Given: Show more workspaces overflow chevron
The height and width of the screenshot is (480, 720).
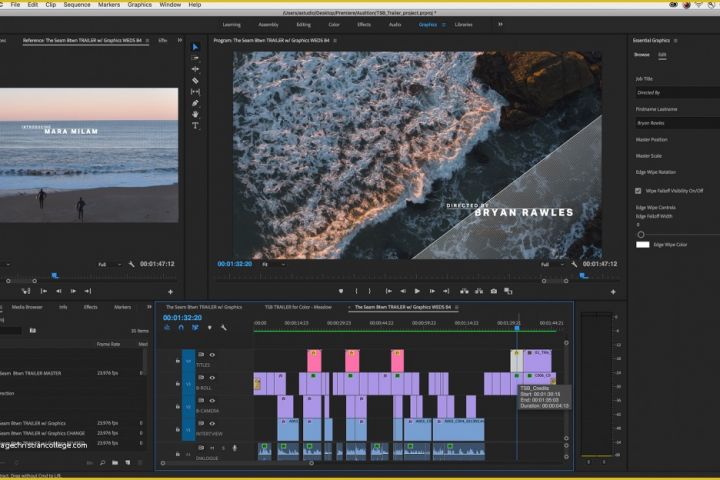Looking at the screenshot, I should (500, 24).
